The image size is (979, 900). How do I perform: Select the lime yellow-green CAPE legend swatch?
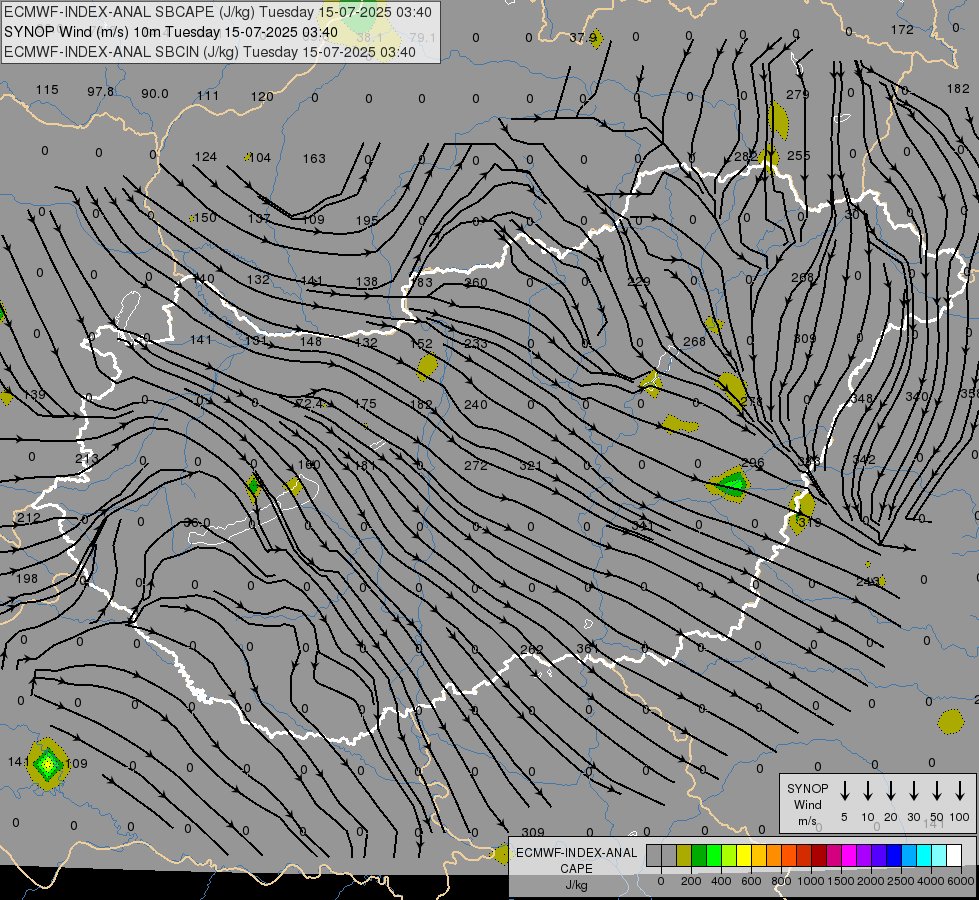(x=729, y=856)
